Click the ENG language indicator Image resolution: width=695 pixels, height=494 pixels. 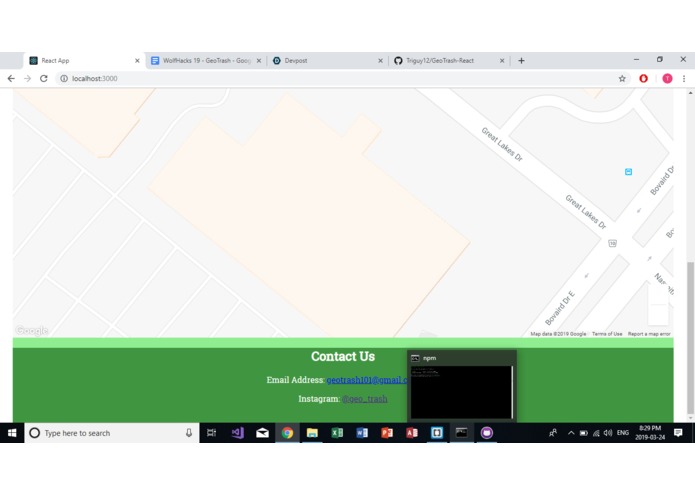[x=623, y=433]
